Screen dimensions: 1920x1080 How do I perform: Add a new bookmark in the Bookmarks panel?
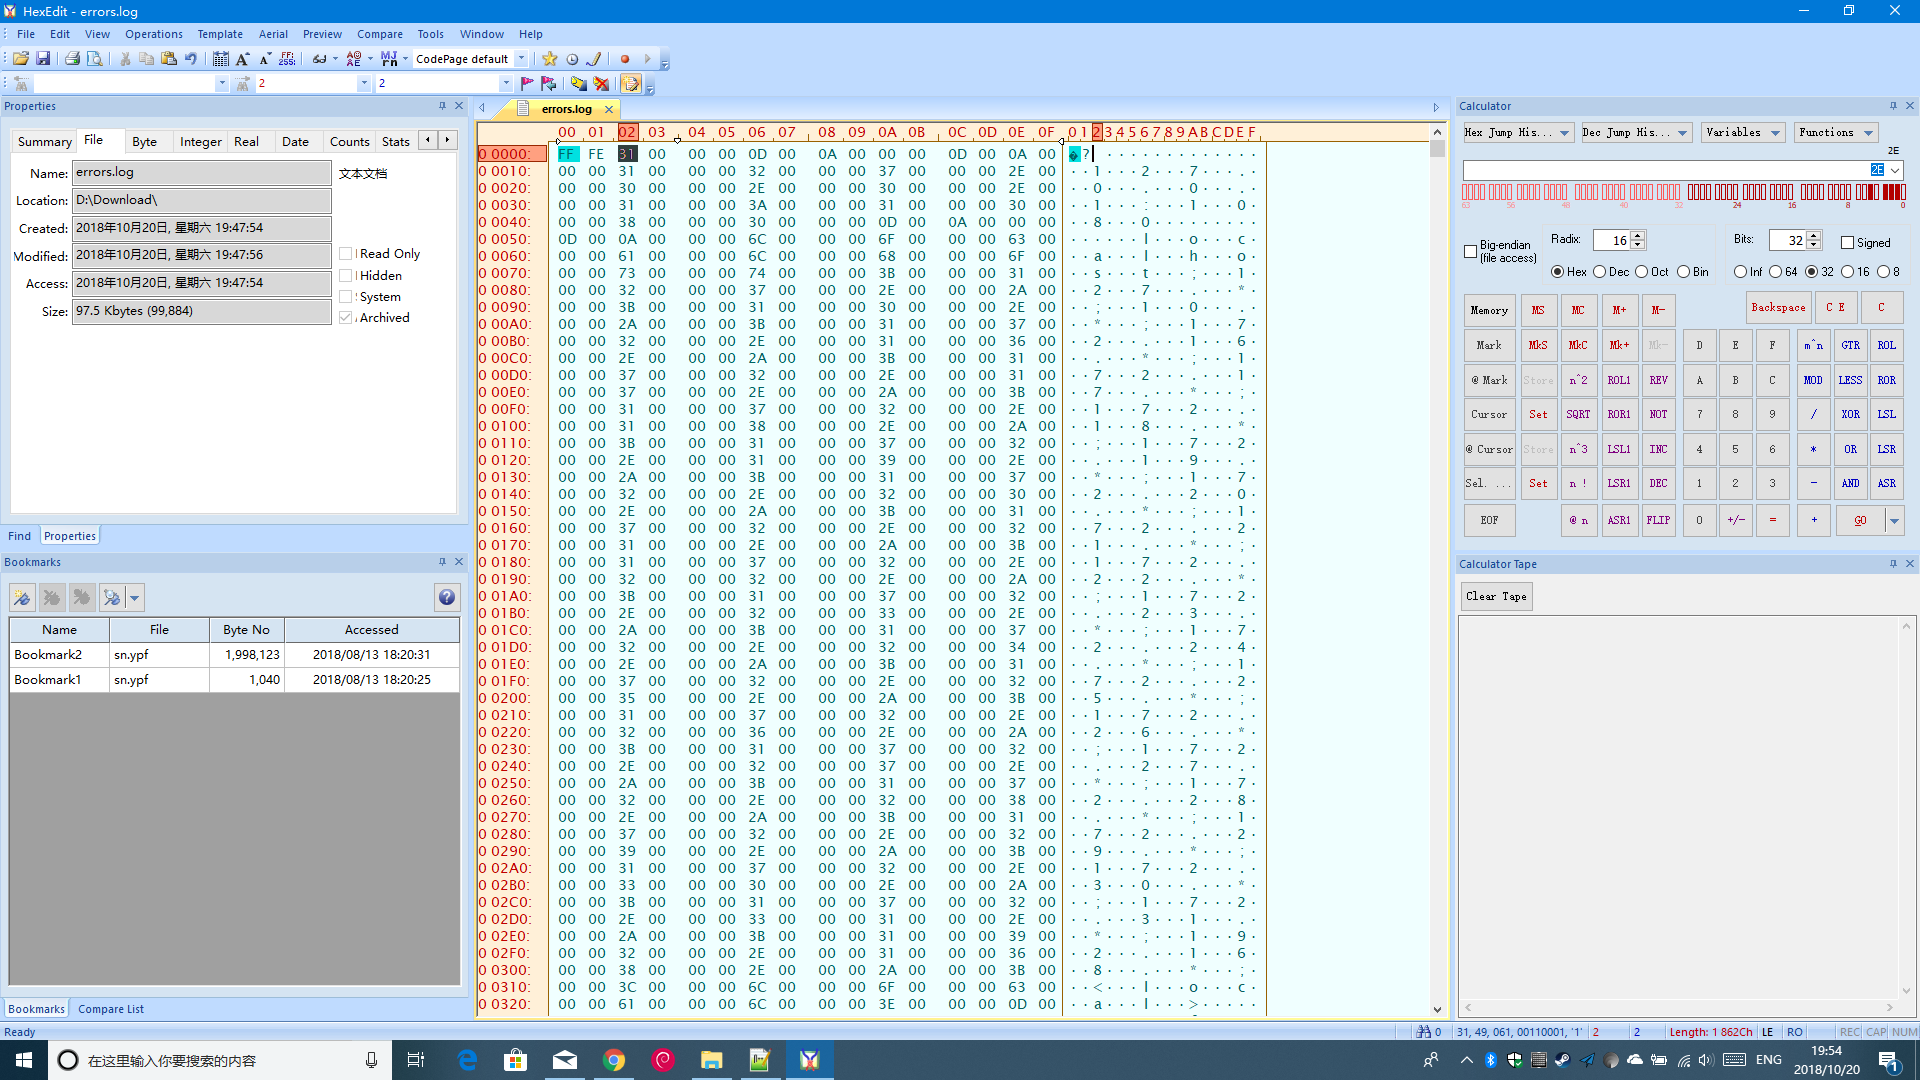tap(22, 597)
